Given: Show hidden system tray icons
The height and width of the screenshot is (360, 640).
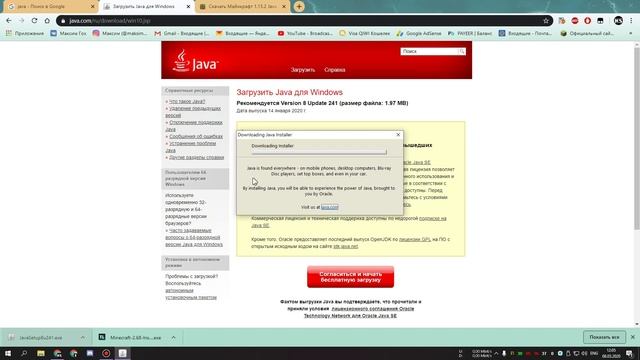Looking at the screenshot, I should (x=496, y=353).
